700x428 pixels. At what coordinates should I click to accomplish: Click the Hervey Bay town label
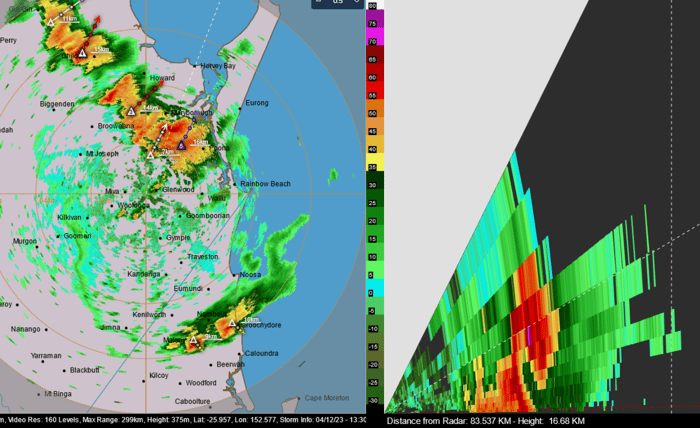[218, 66]
